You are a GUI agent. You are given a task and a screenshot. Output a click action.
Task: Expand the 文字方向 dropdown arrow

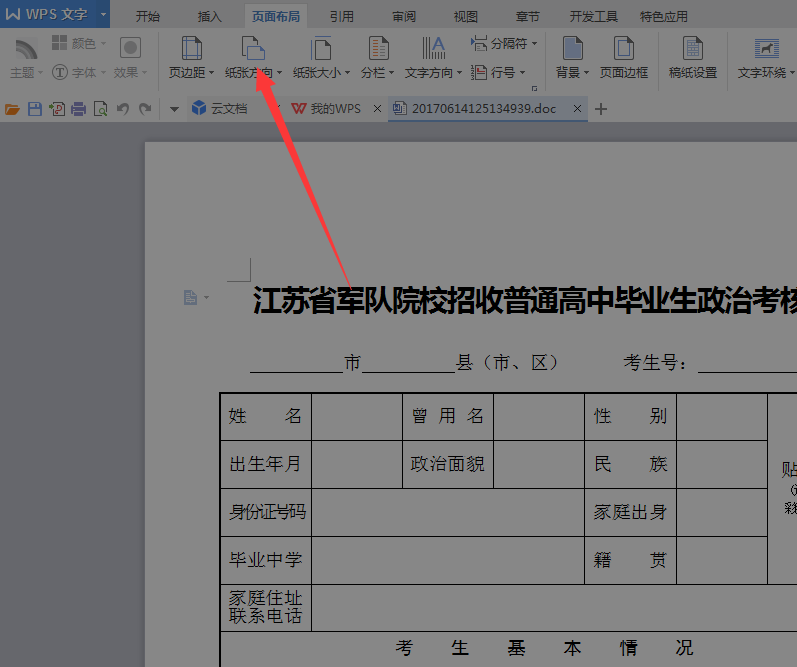459,73
